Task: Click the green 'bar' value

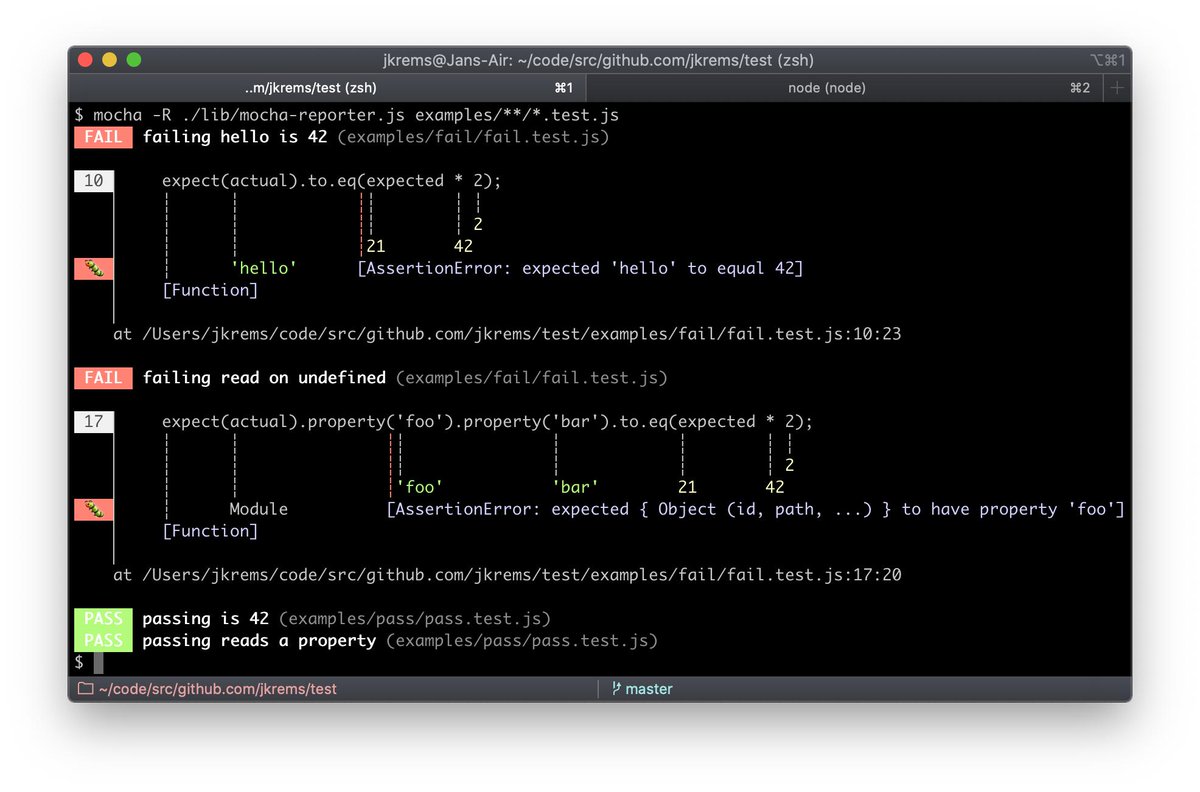Action: click(x=576, y=488)
